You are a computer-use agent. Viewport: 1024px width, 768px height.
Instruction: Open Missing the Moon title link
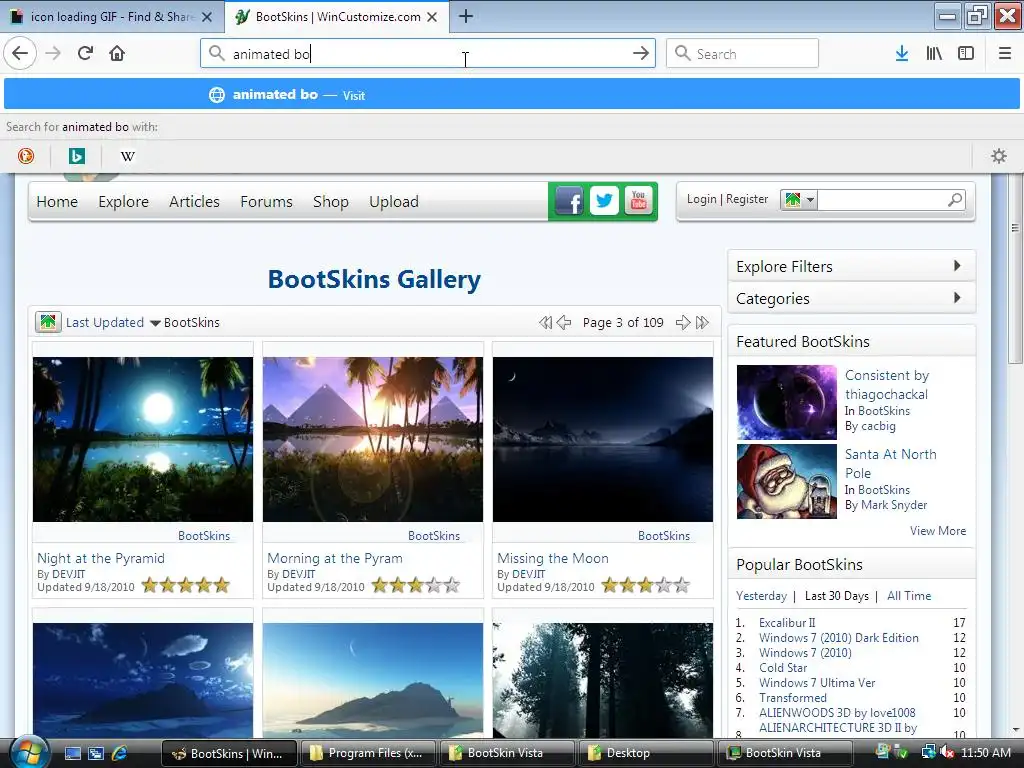(552, 558)
